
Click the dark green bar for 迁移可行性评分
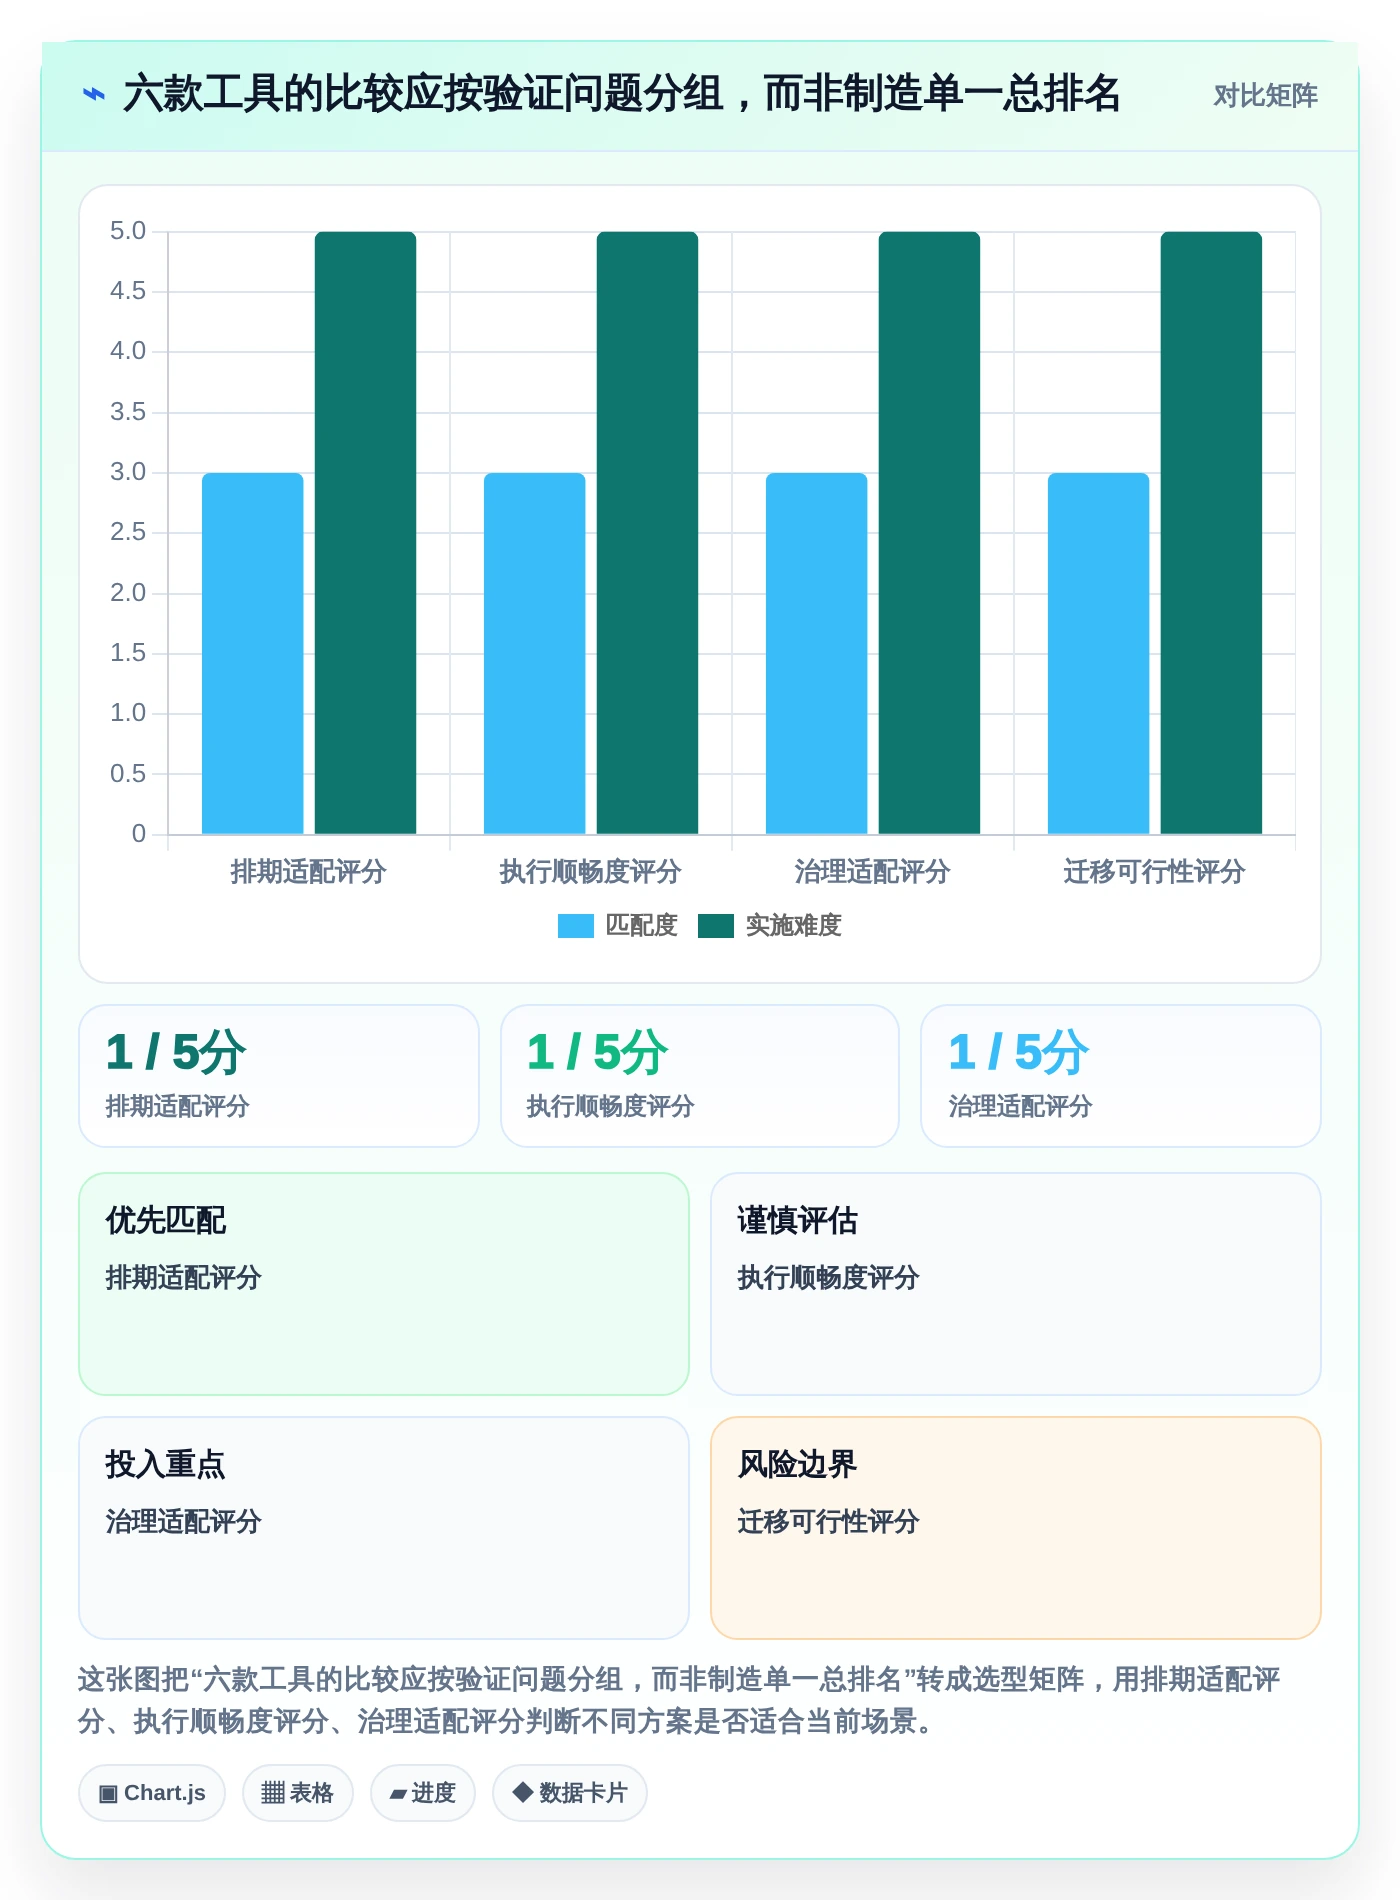click(1211, 533)
